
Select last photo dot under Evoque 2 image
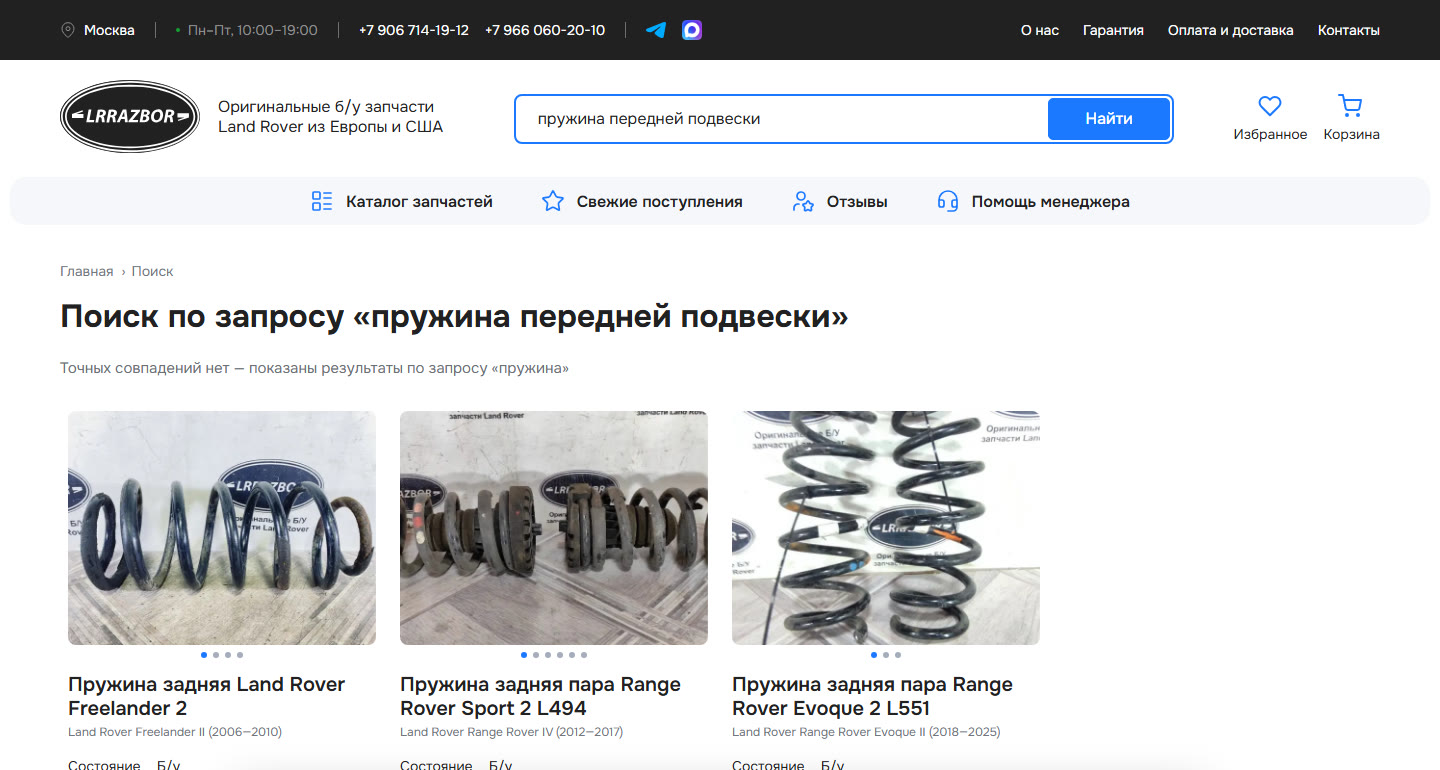[898, 655]
